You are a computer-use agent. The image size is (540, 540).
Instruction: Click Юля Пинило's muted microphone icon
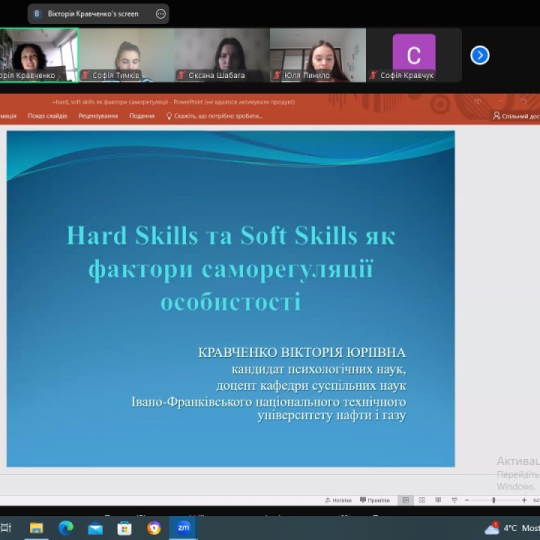[276, 75]
